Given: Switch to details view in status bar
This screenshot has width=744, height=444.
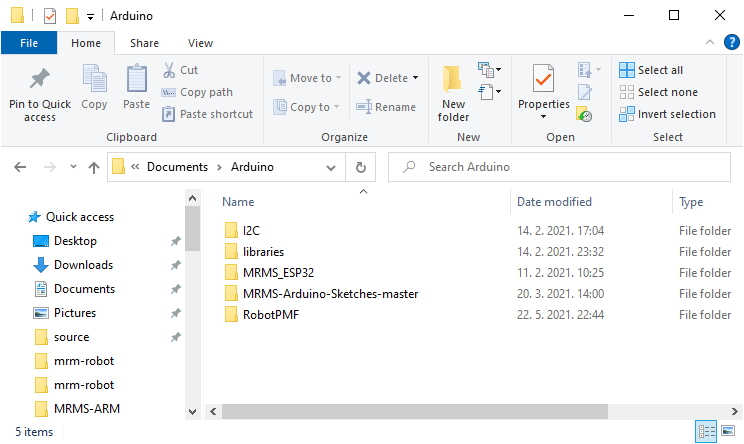Looking at the screenshot, I should tap(707, 431).
